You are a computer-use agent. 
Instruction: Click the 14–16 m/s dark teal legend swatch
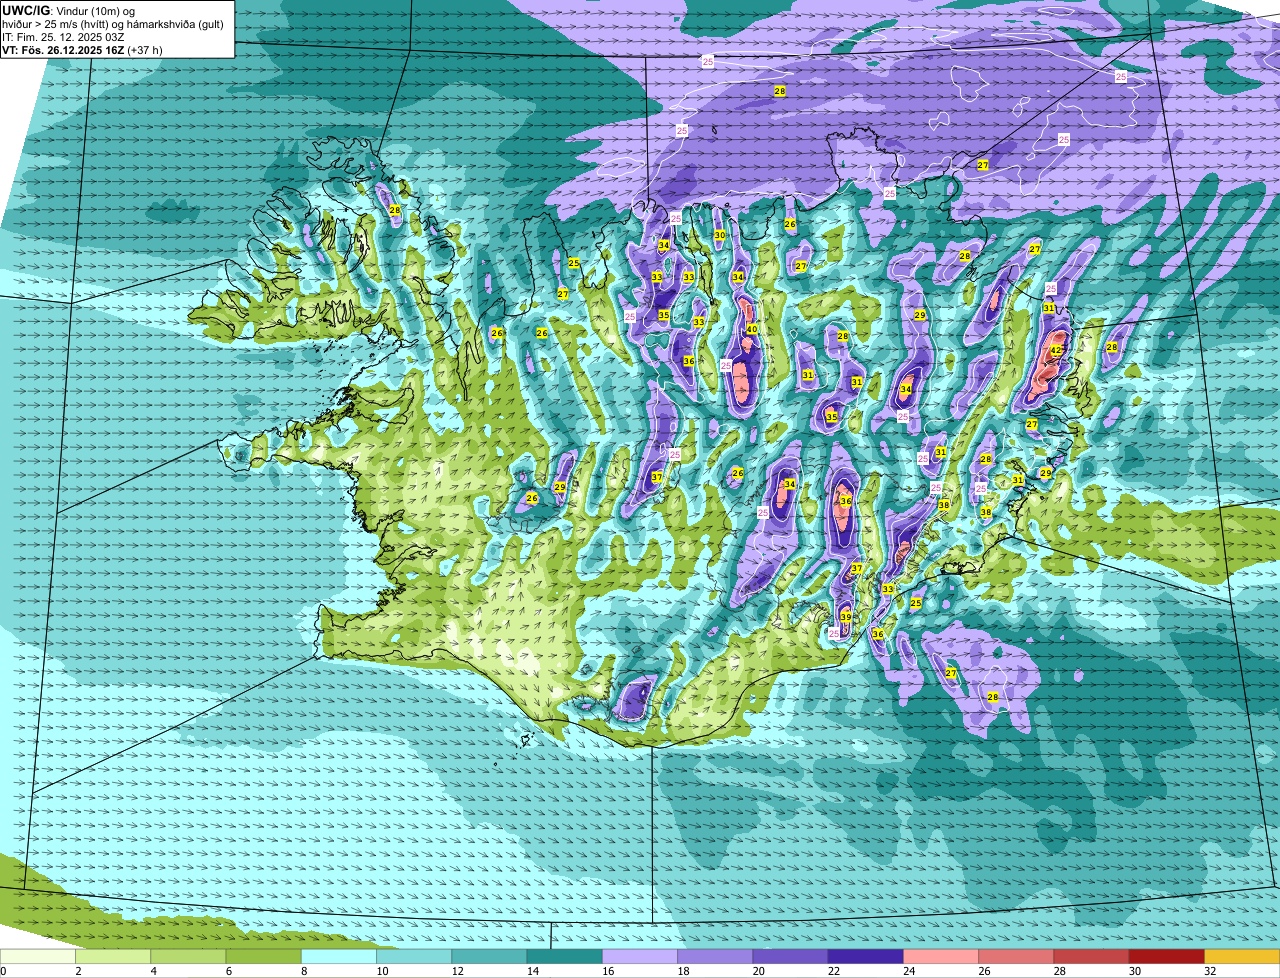tap(565, 957)
